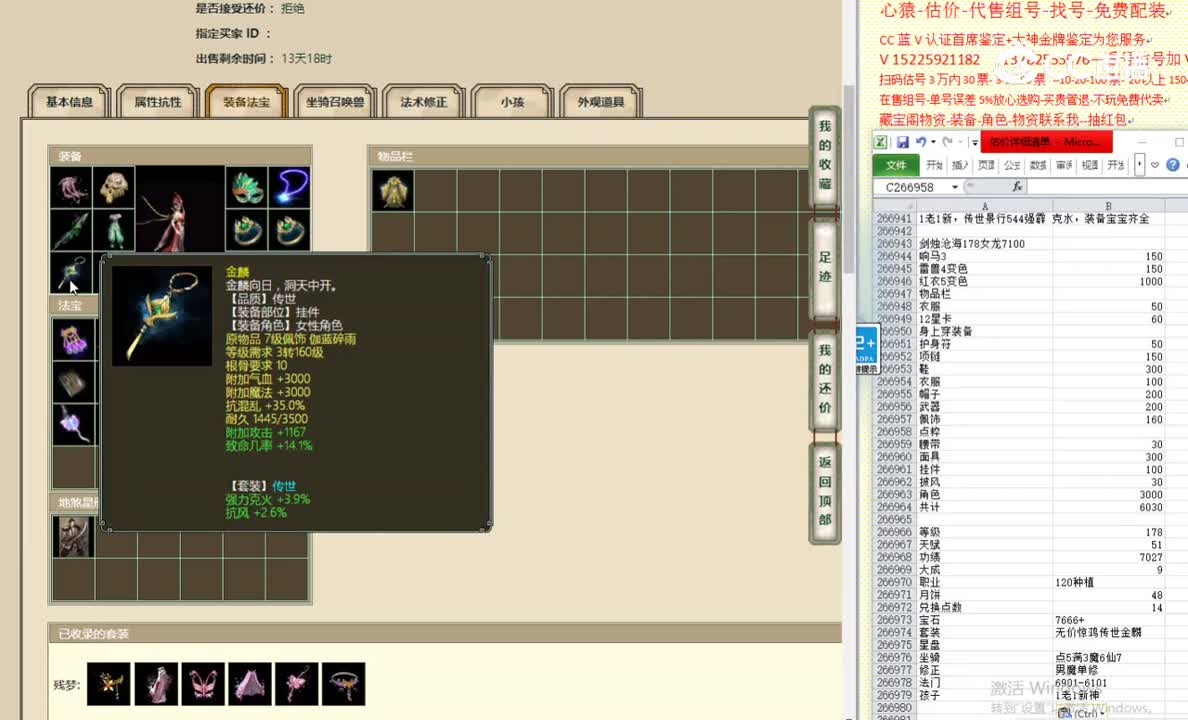Click the character portrait in equipment panel
Screen dimensions: 1188x720
[x=180, y=209]
